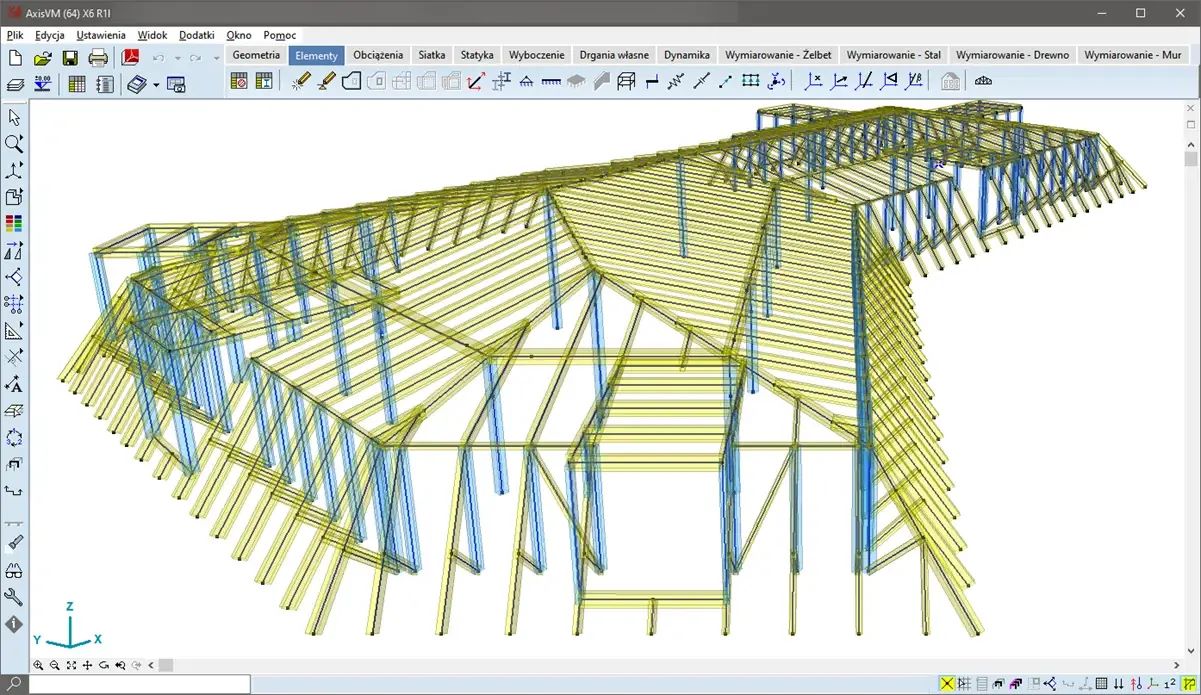Switch to the Obciążenia tab
The height and width of the screenshot is (695, 1201).
coord(378,55)
